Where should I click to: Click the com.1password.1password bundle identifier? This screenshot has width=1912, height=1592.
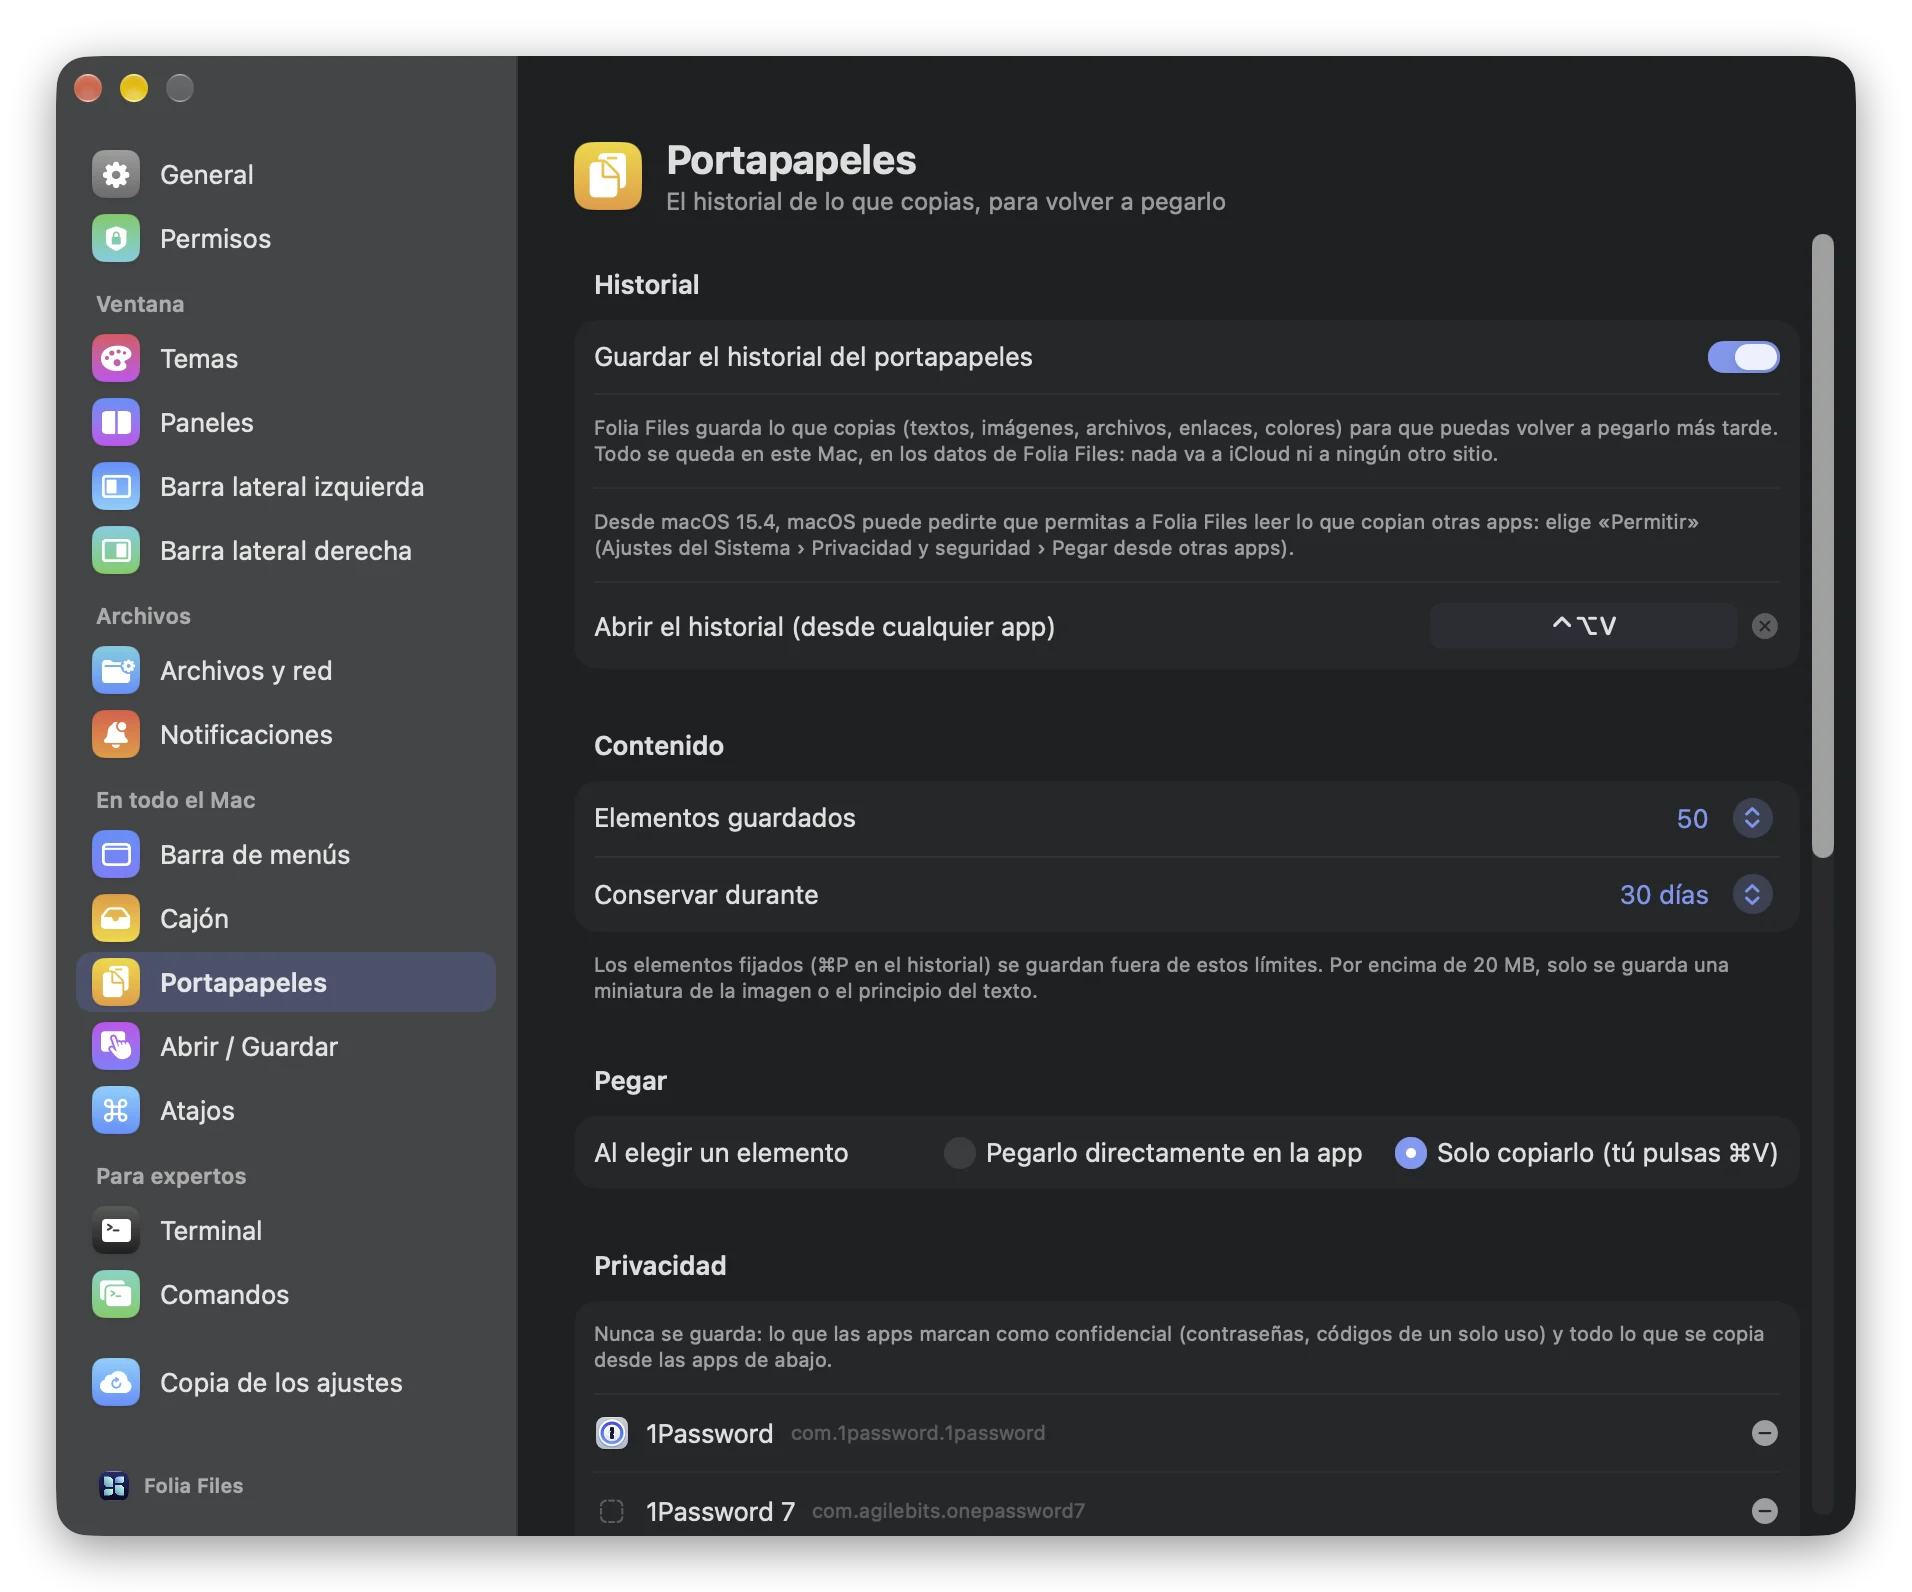[x=918, y=1433]
